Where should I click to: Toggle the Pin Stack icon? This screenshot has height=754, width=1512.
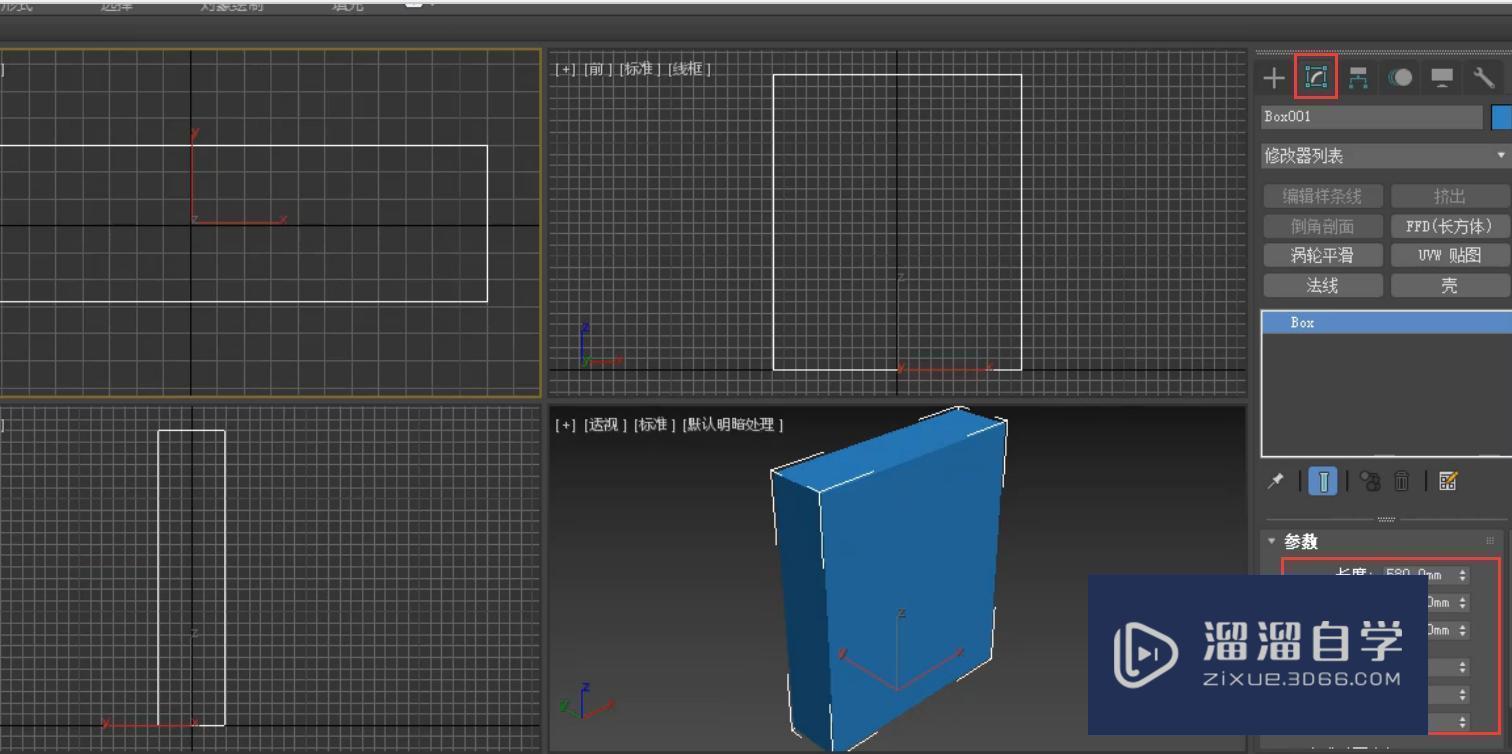1275,481
